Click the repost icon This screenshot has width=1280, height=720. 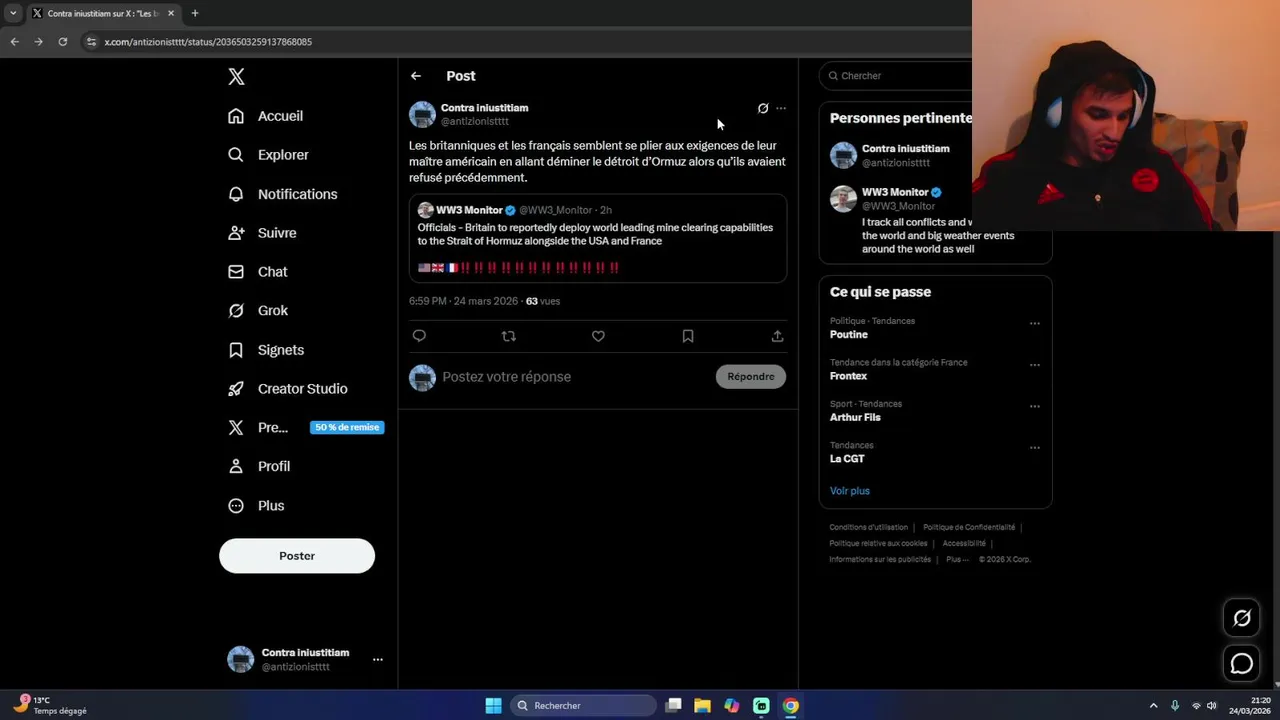508,336
